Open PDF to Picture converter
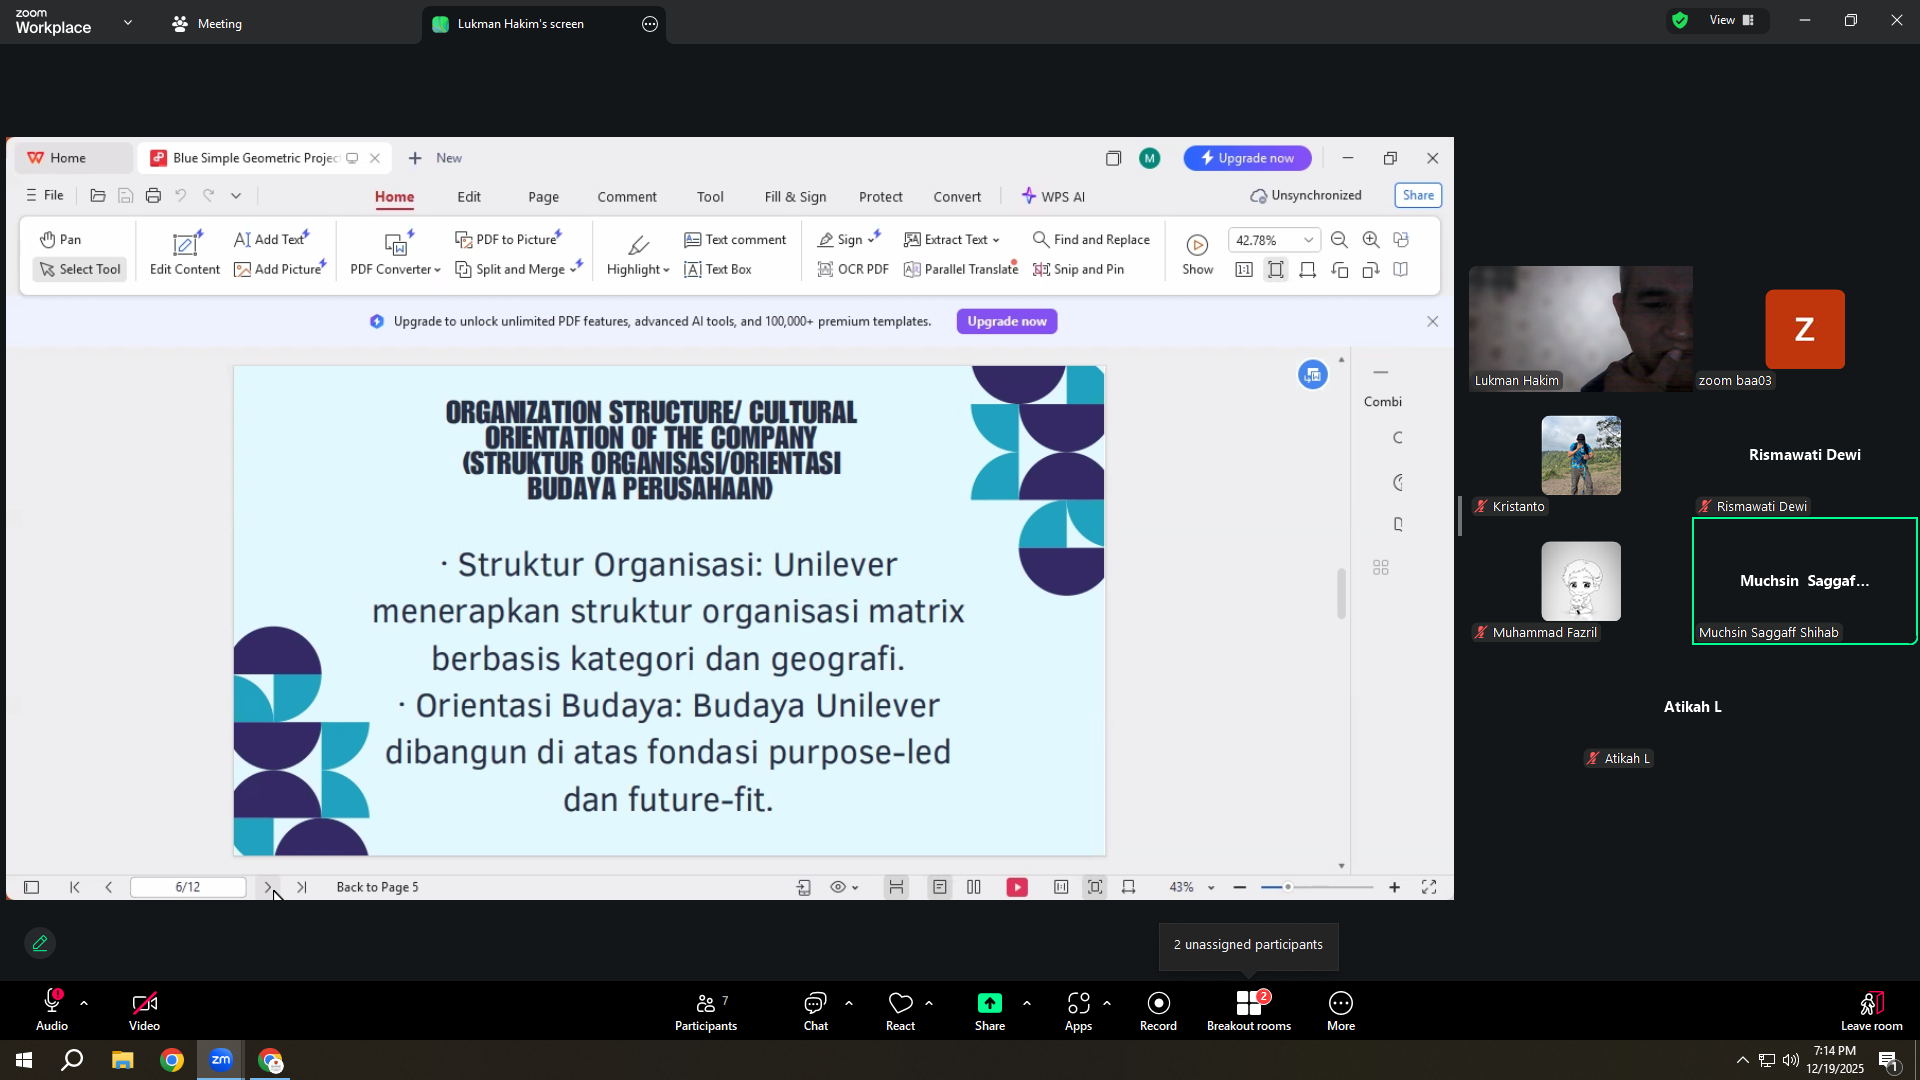The height and width of the screenshot is (1080, 1920). (509, 240)
